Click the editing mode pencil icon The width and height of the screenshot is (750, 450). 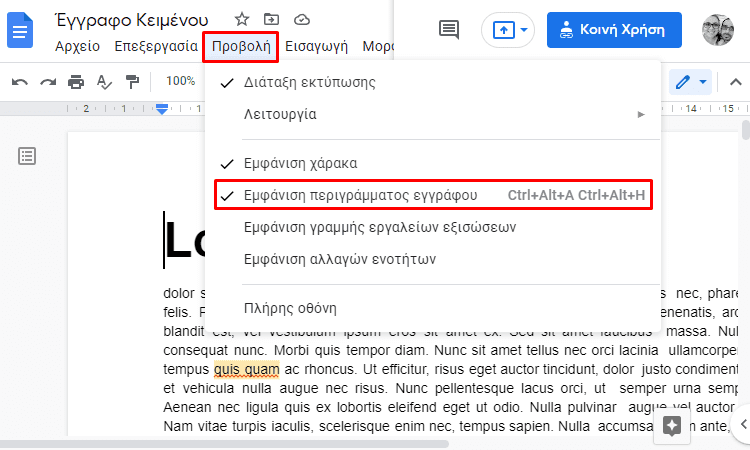683,82
